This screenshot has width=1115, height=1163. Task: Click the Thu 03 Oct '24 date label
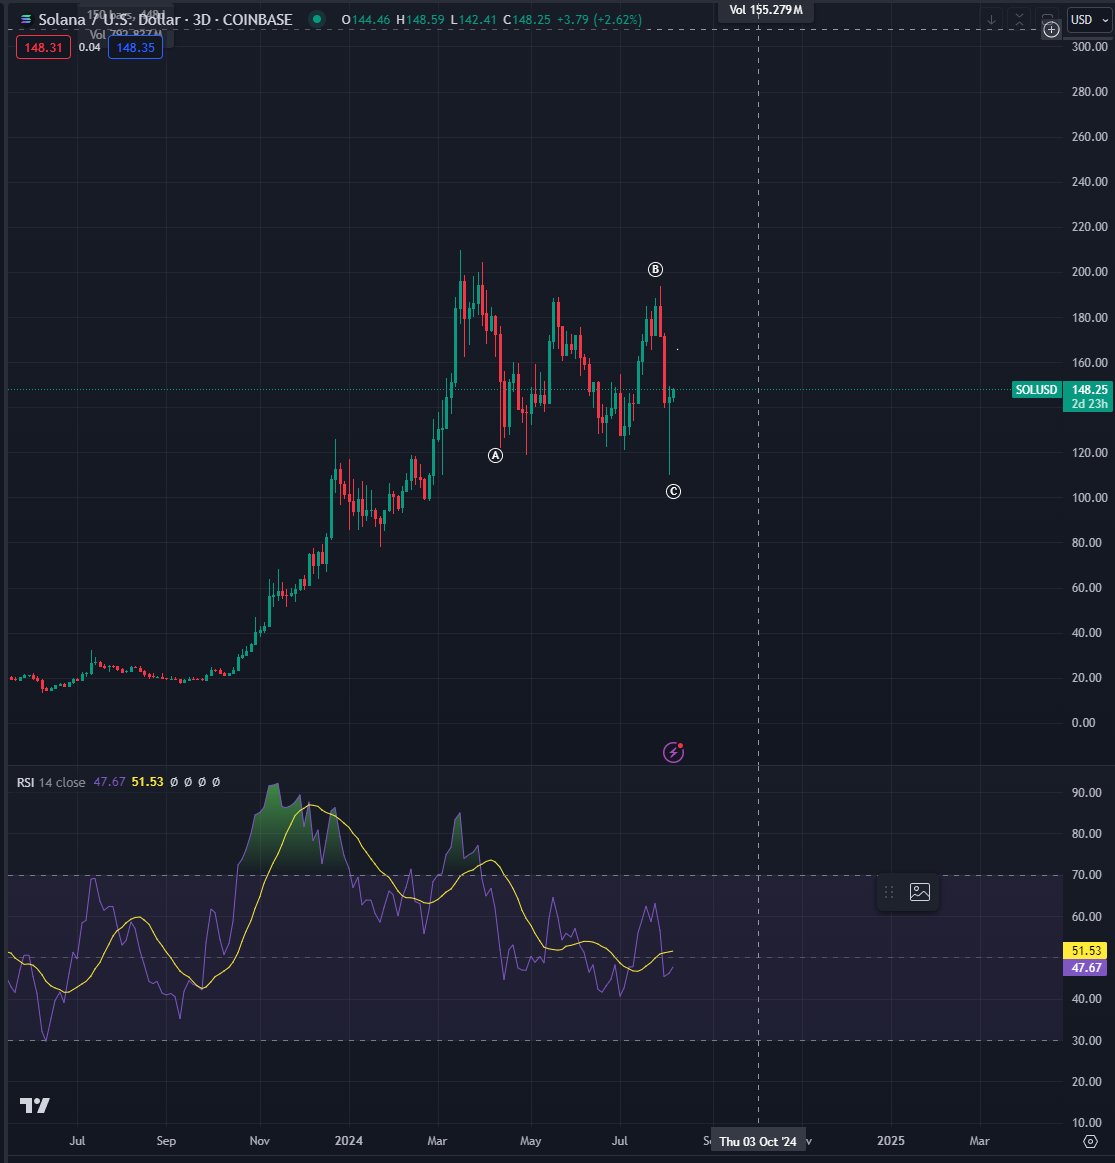(757, 1141)
